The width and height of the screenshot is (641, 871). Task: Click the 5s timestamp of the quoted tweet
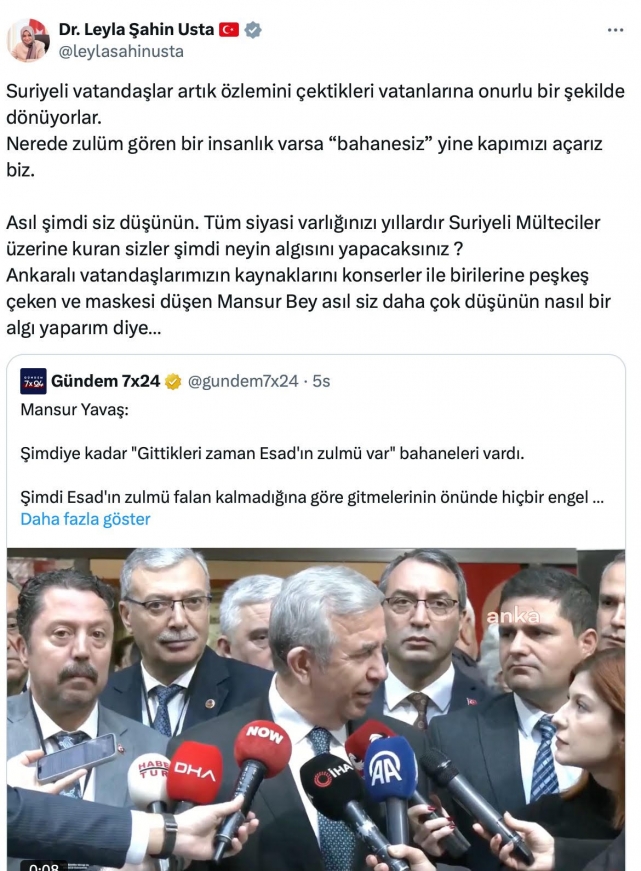point(321,381)
